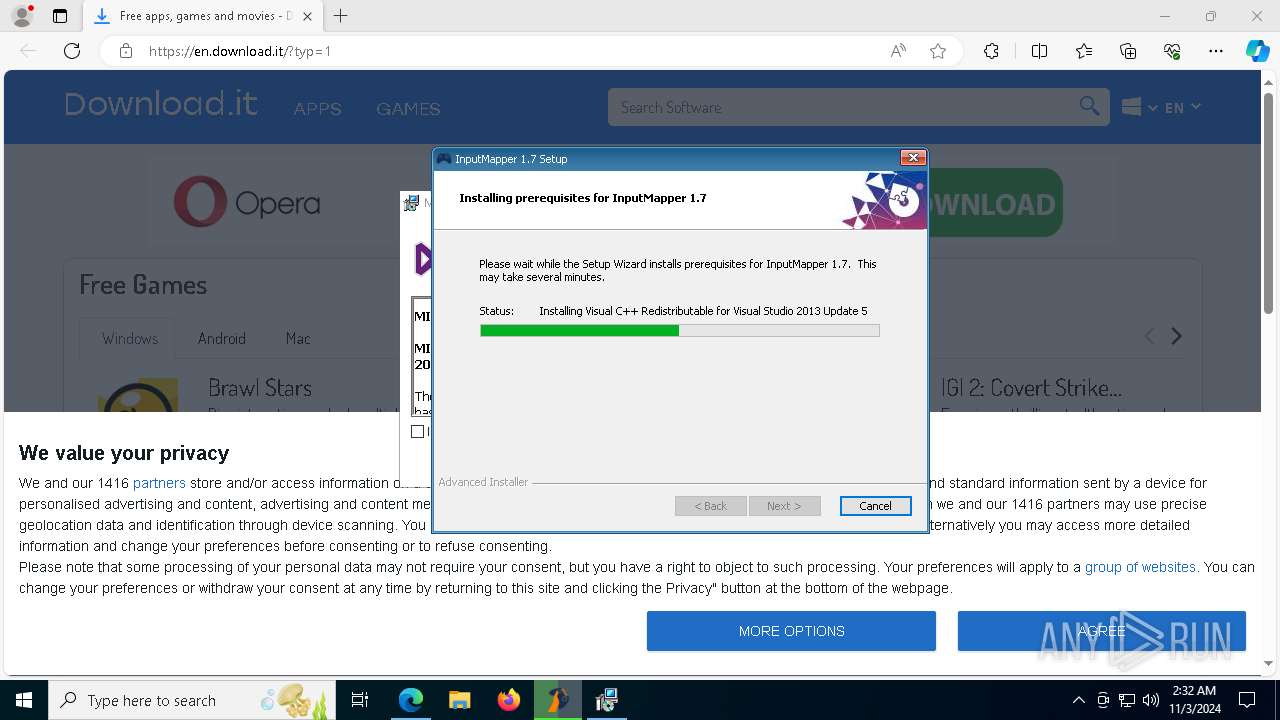Refresh the browser page

click(x=72, y=51)
